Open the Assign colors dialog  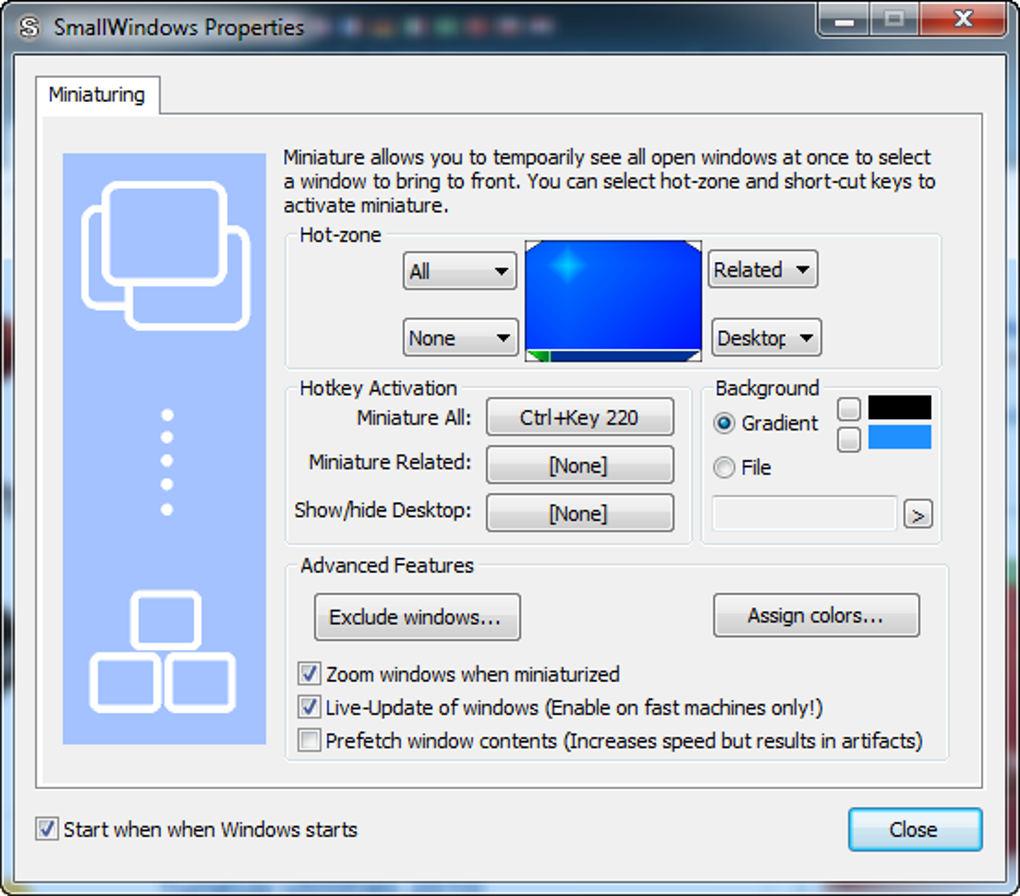[x=816, y=615]
